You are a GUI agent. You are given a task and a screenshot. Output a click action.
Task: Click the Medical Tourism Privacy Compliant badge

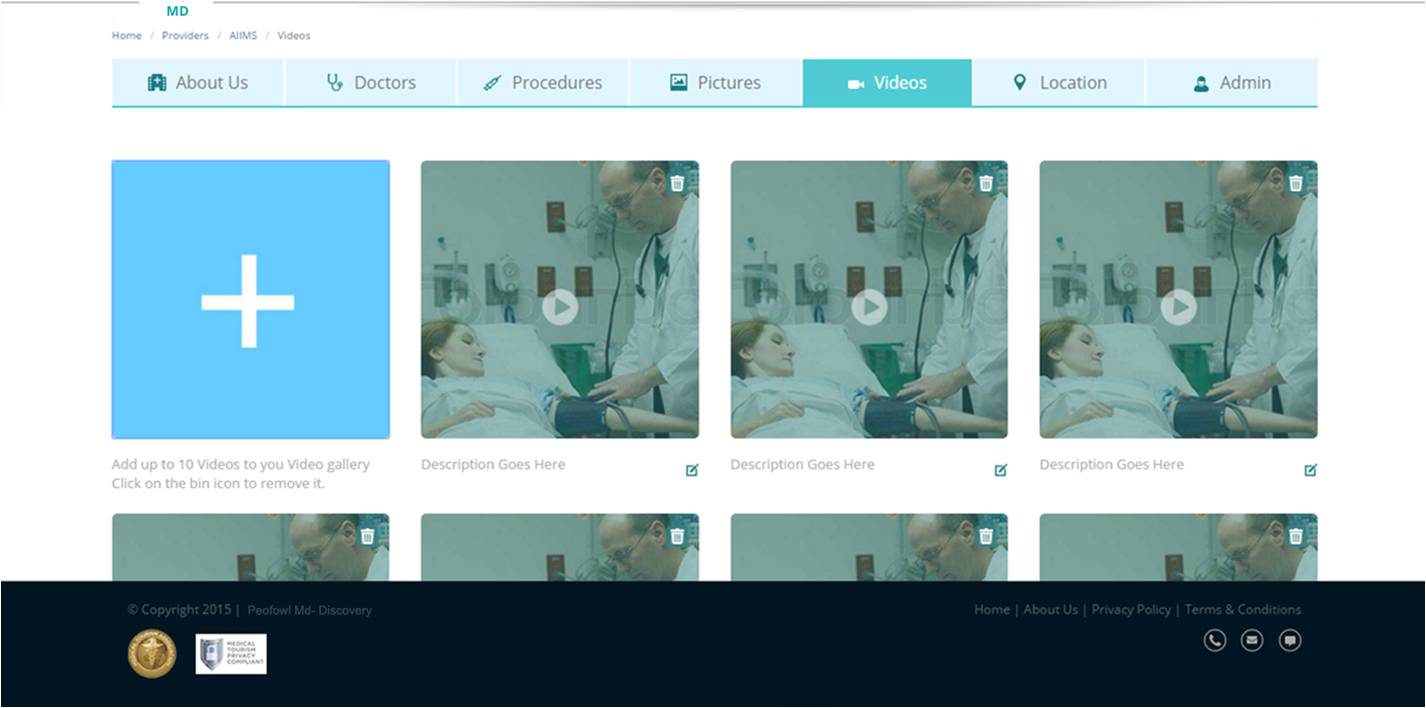coord(231,654)
